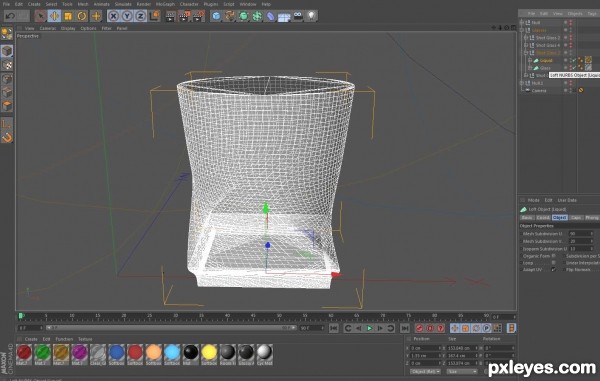Open the Create menu in main menu bar
Screen dimensions: 600x381
pyautogui.click(x=34, y=4)
